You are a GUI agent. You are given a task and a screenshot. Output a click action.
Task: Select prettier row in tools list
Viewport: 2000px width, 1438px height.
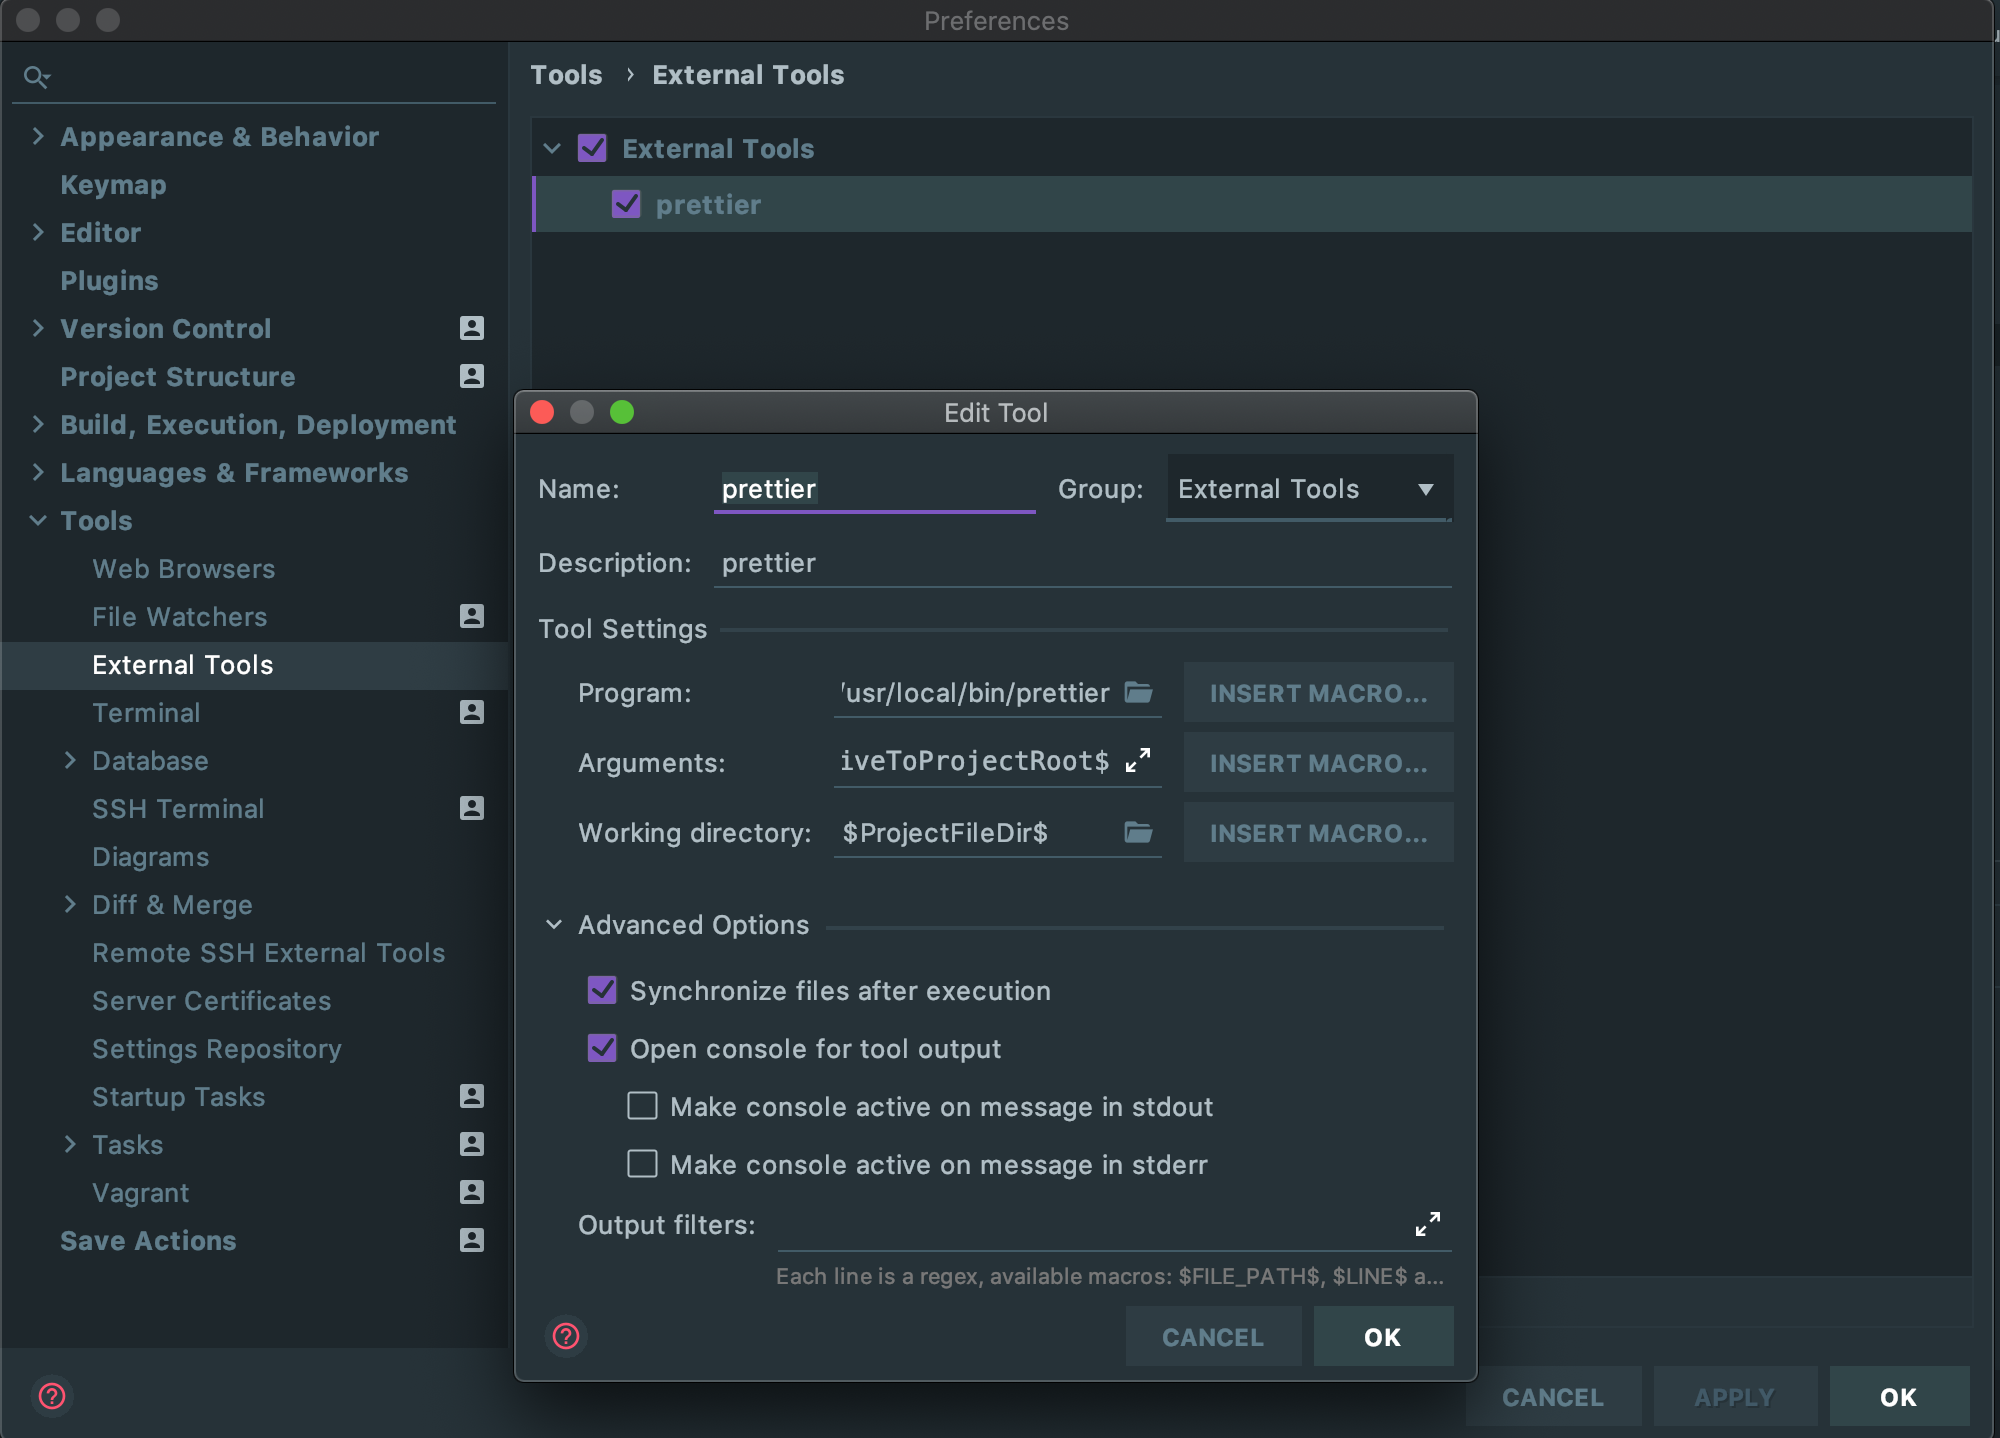[x=1252, y=204]
